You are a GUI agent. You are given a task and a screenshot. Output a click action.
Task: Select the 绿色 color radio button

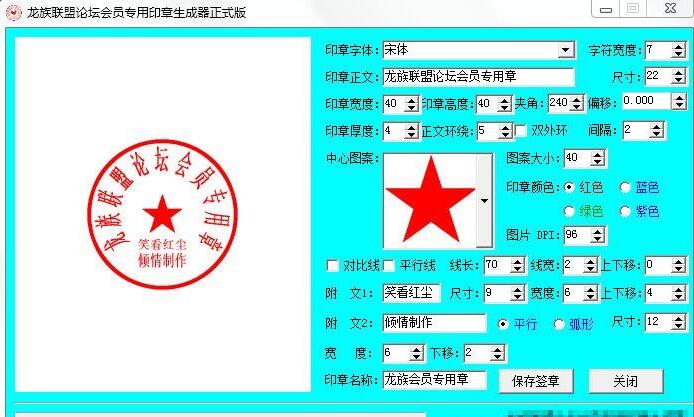pos(569,211)
